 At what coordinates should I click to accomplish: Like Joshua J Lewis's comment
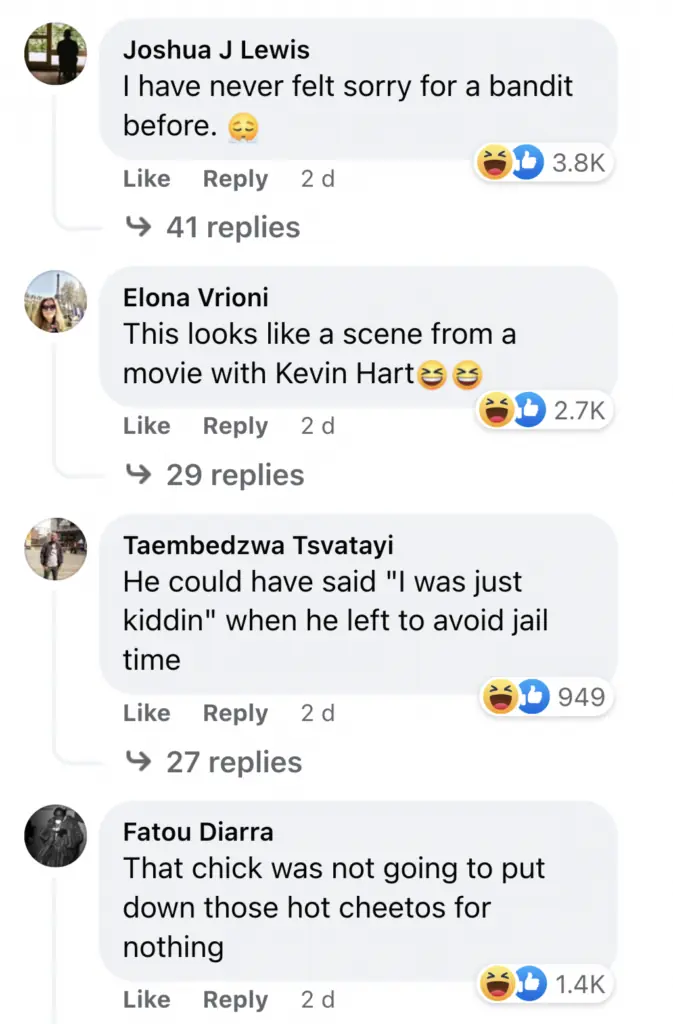(147, 179)
